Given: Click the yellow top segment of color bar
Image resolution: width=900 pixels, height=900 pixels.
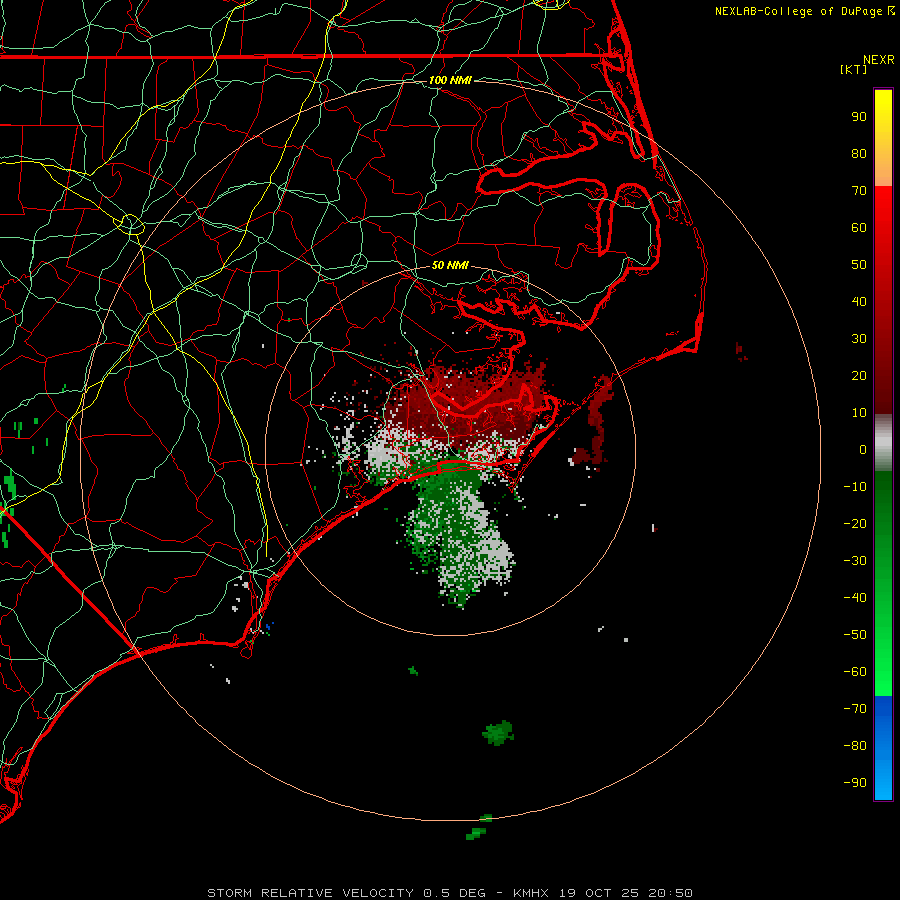Looking at the screenshot, I should click(x=883, y=138).
